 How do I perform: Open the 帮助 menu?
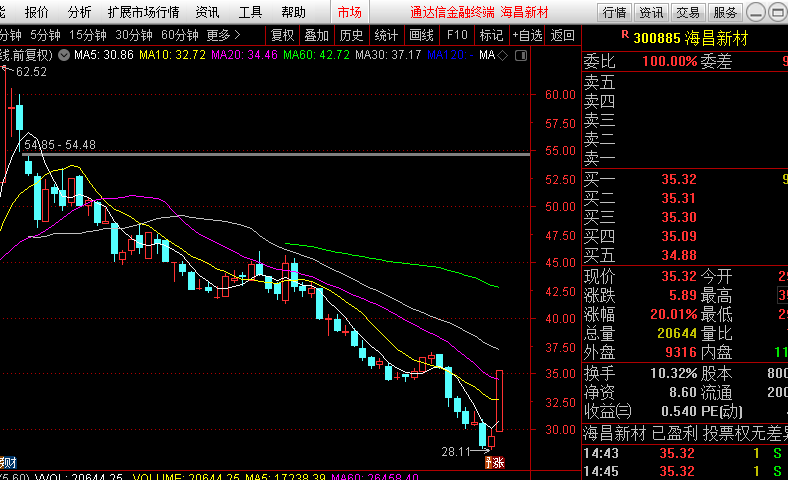[x=293, y=12]
